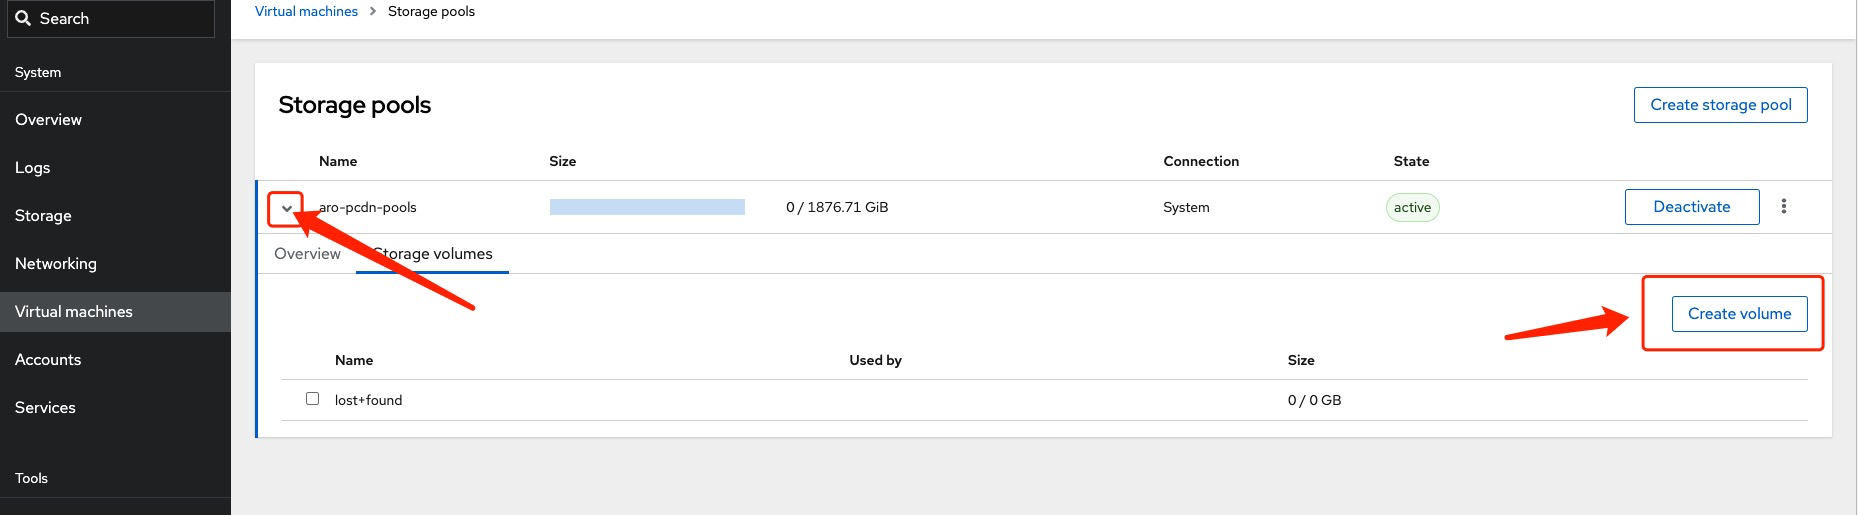
Task: Focus the sidebar Search field
Action: [x=120, y=18]
